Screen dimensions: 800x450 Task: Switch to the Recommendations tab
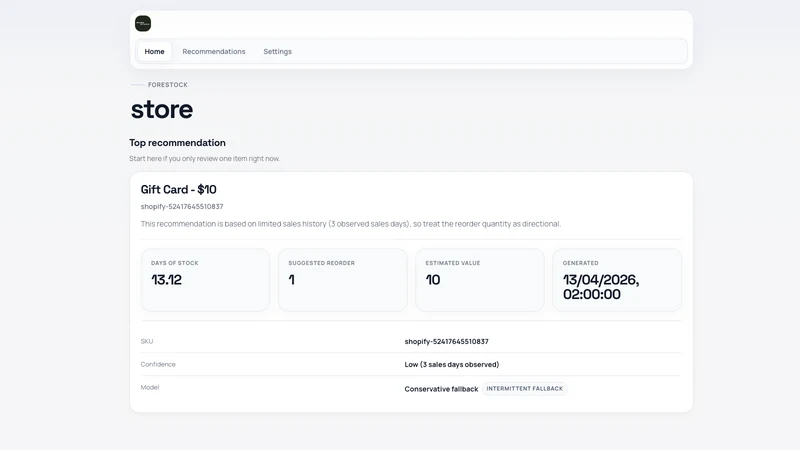click(214, 52)
